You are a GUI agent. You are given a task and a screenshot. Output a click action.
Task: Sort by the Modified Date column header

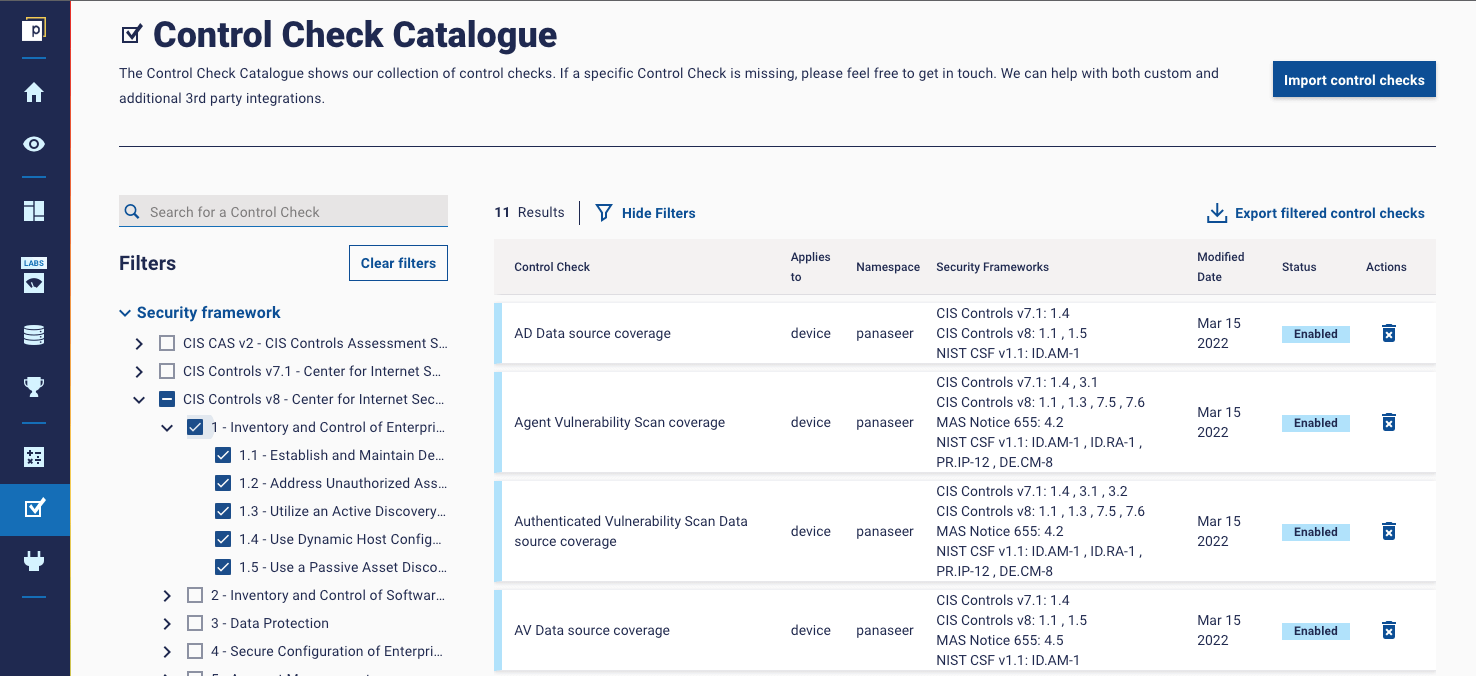tap(1220, 266)
